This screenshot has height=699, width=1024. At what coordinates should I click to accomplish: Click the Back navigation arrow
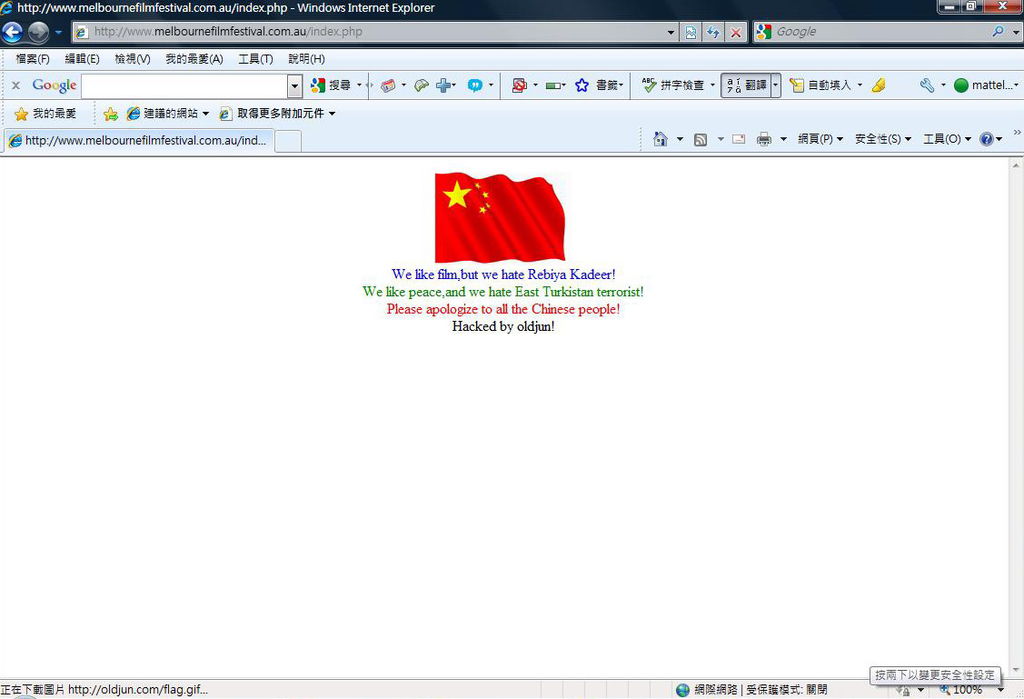(12, 31)
